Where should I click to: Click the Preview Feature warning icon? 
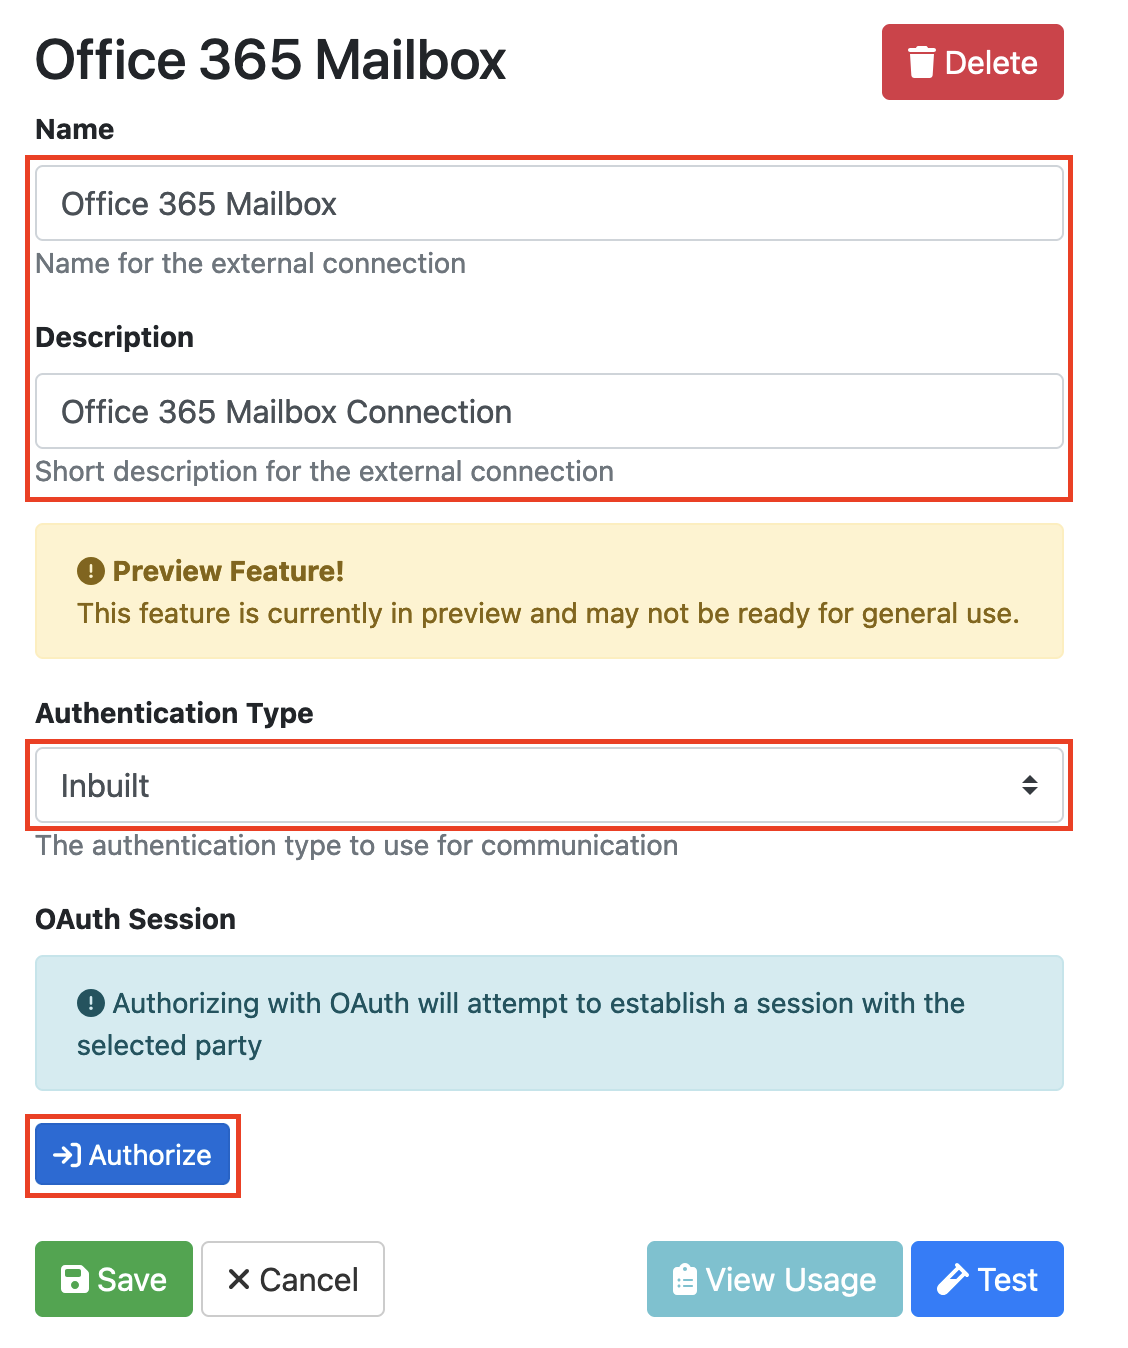click(x=90, y=571)
